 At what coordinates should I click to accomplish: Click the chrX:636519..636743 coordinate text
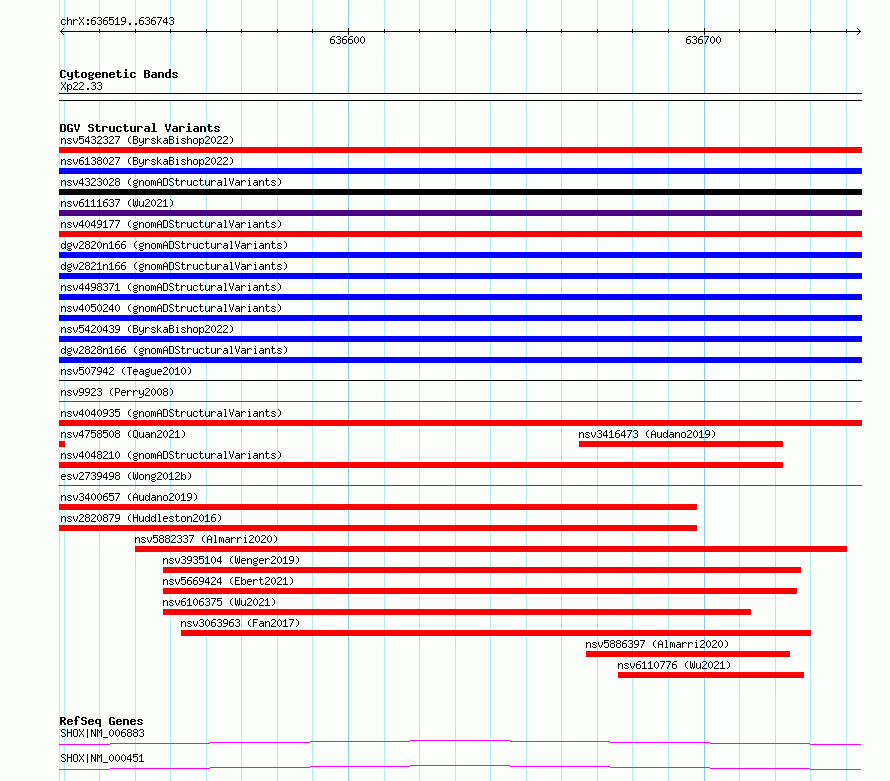click(x=117, y=21)
